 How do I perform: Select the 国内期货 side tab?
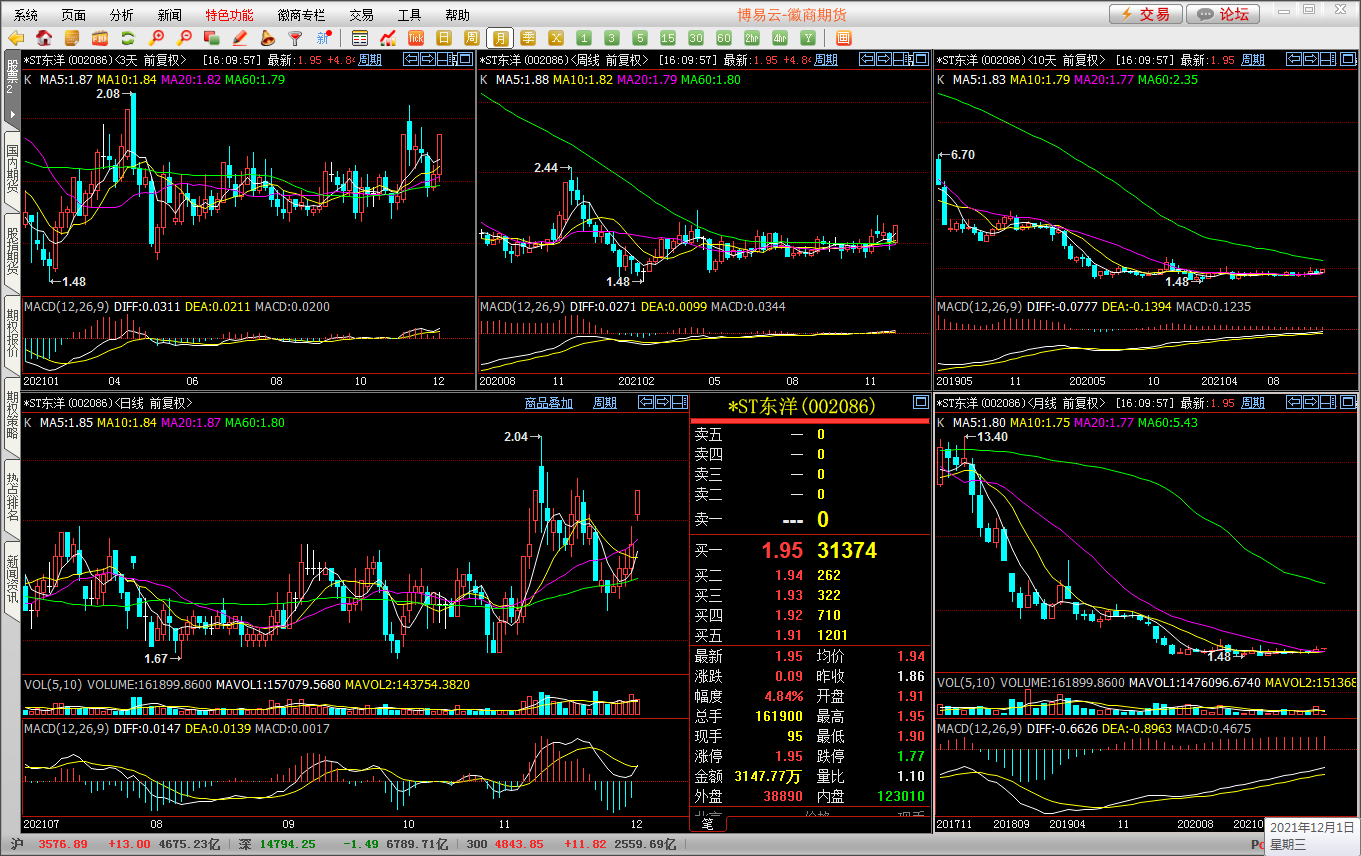[12, 170]
